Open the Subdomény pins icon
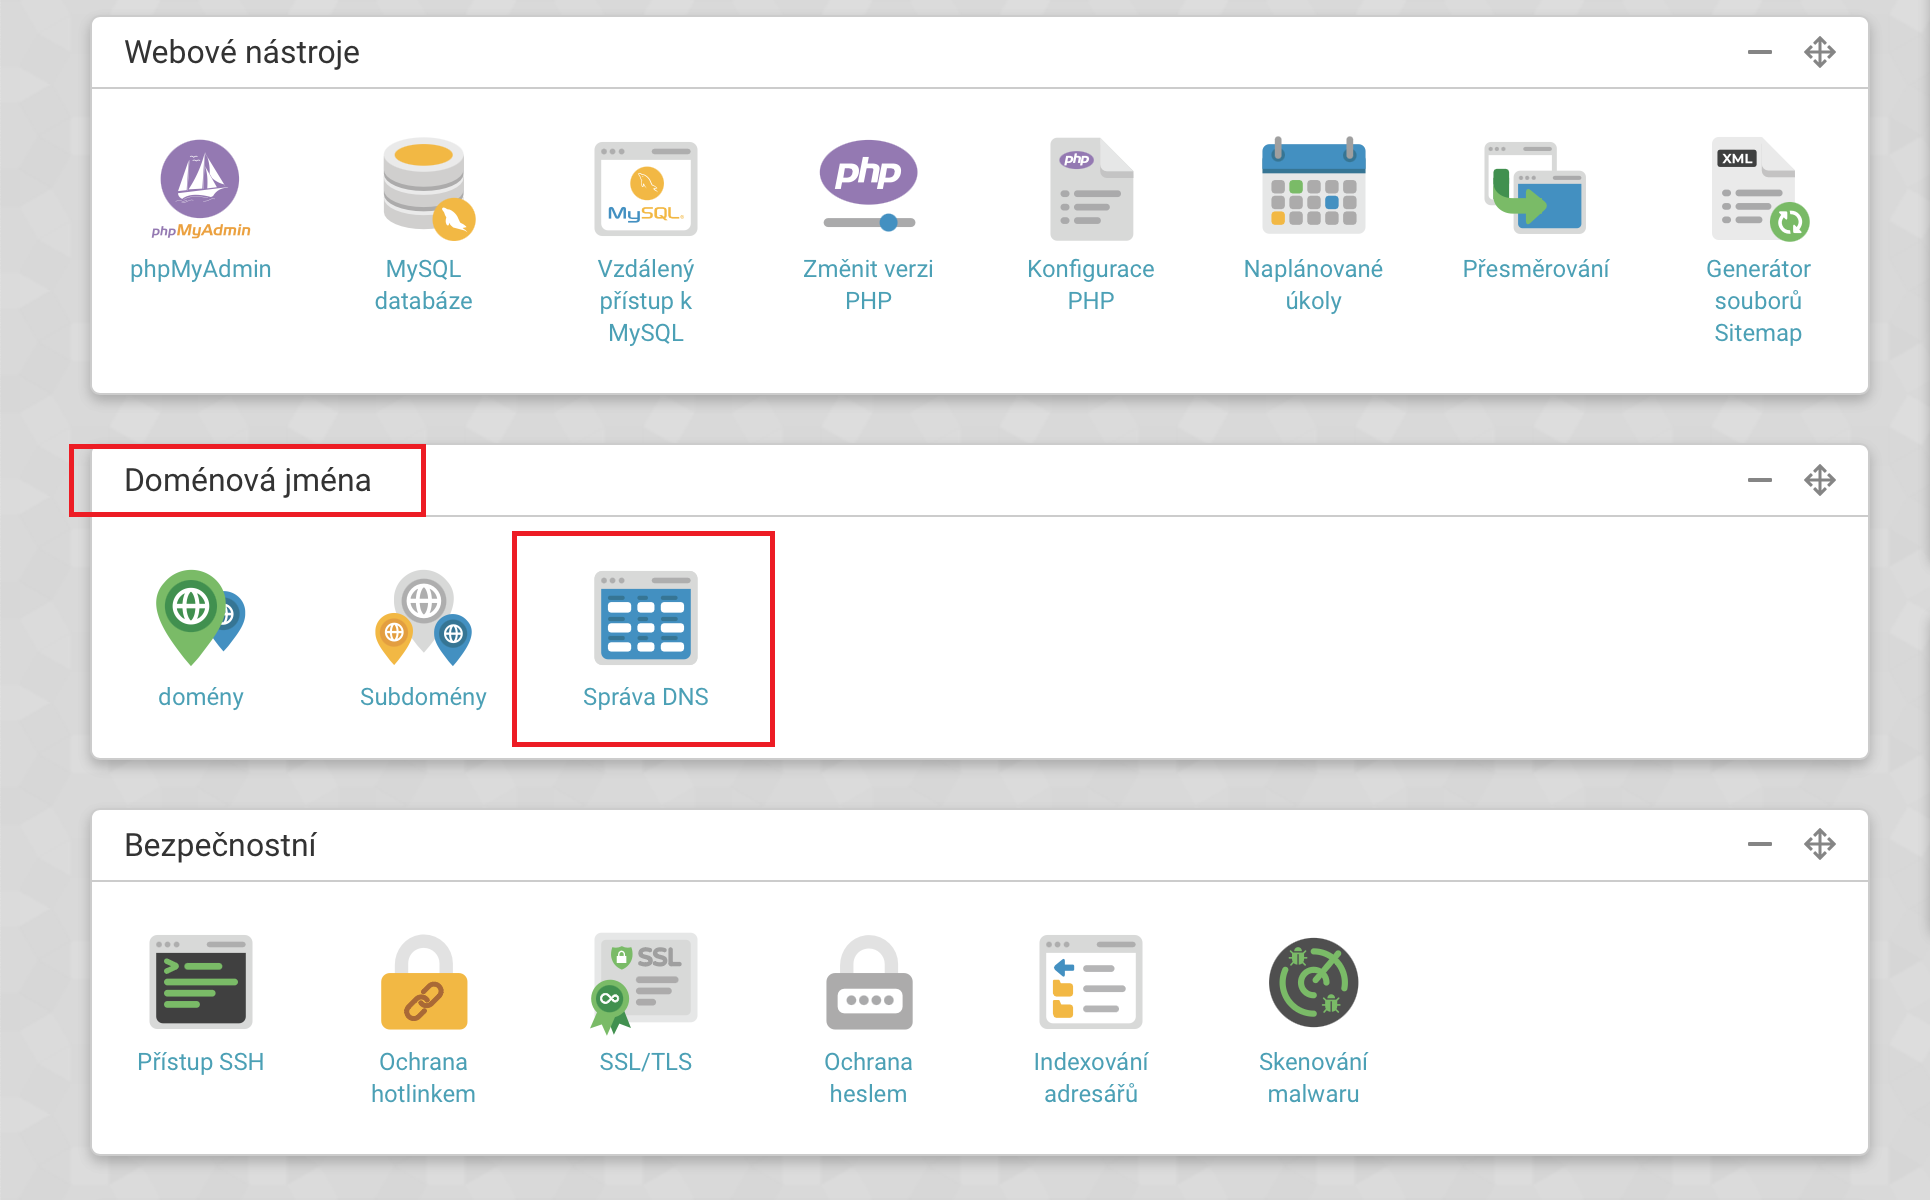1930x1200 pixels. pos(423,617)
